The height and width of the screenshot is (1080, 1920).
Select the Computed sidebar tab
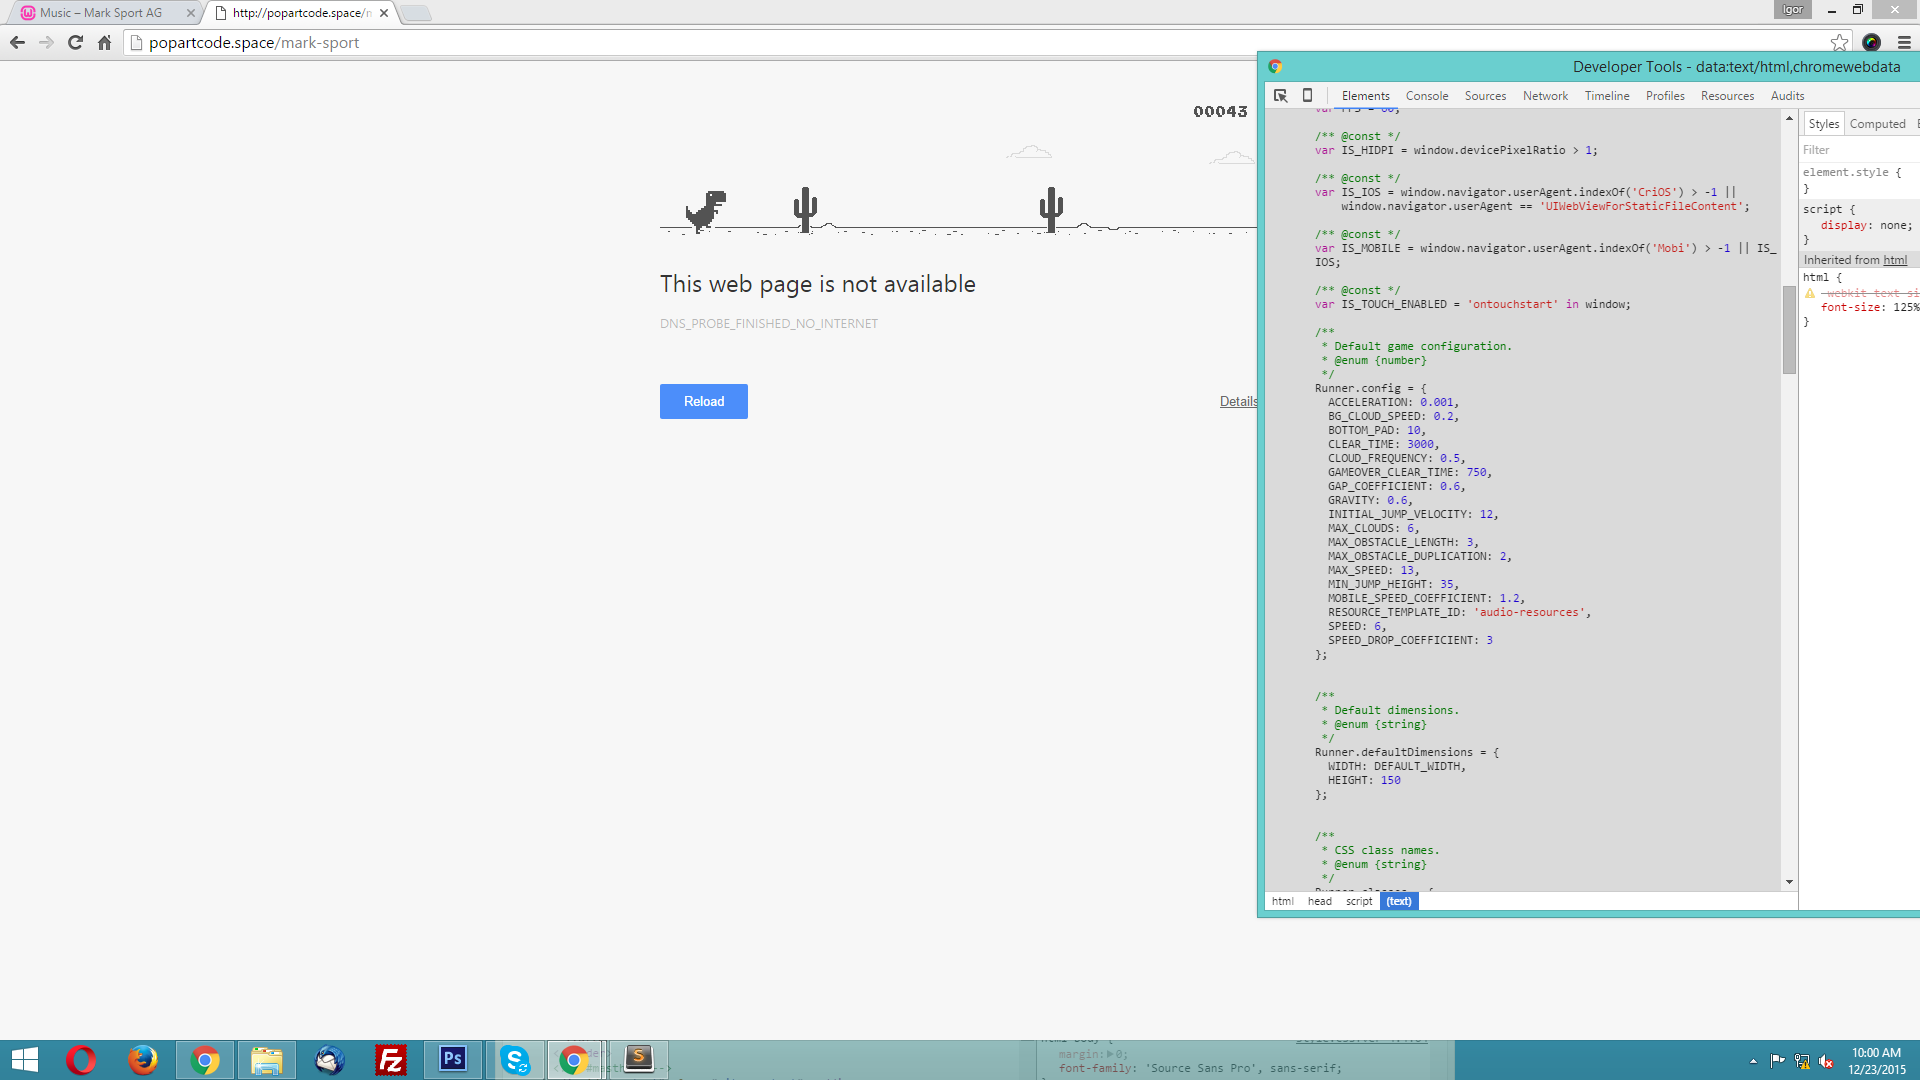[1877, 124]
